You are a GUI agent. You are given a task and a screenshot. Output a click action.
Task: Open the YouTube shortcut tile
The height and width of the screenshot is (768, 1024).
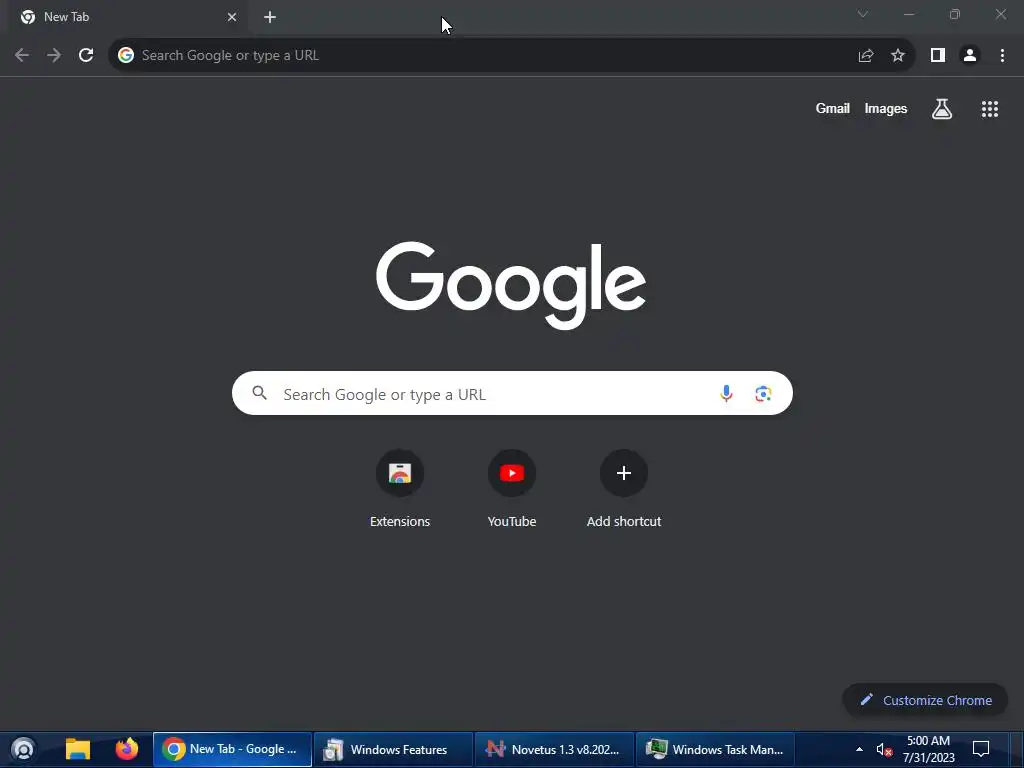tap(512, 488)
